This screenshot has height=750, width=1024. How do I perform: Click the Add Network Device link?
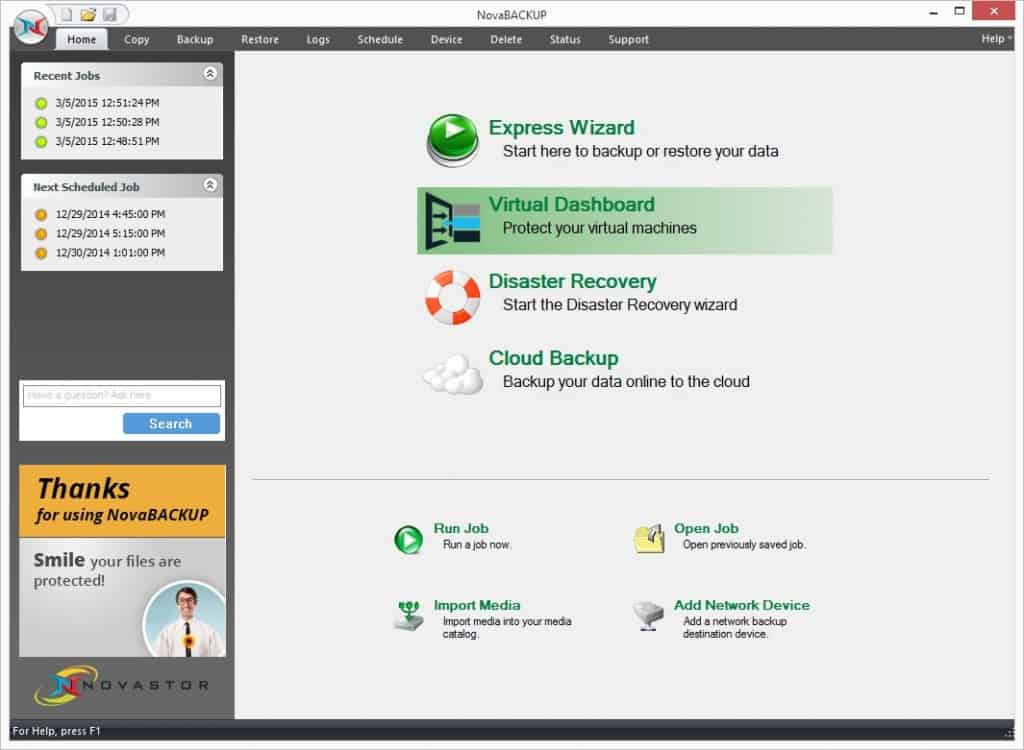[x=742, y=605]
